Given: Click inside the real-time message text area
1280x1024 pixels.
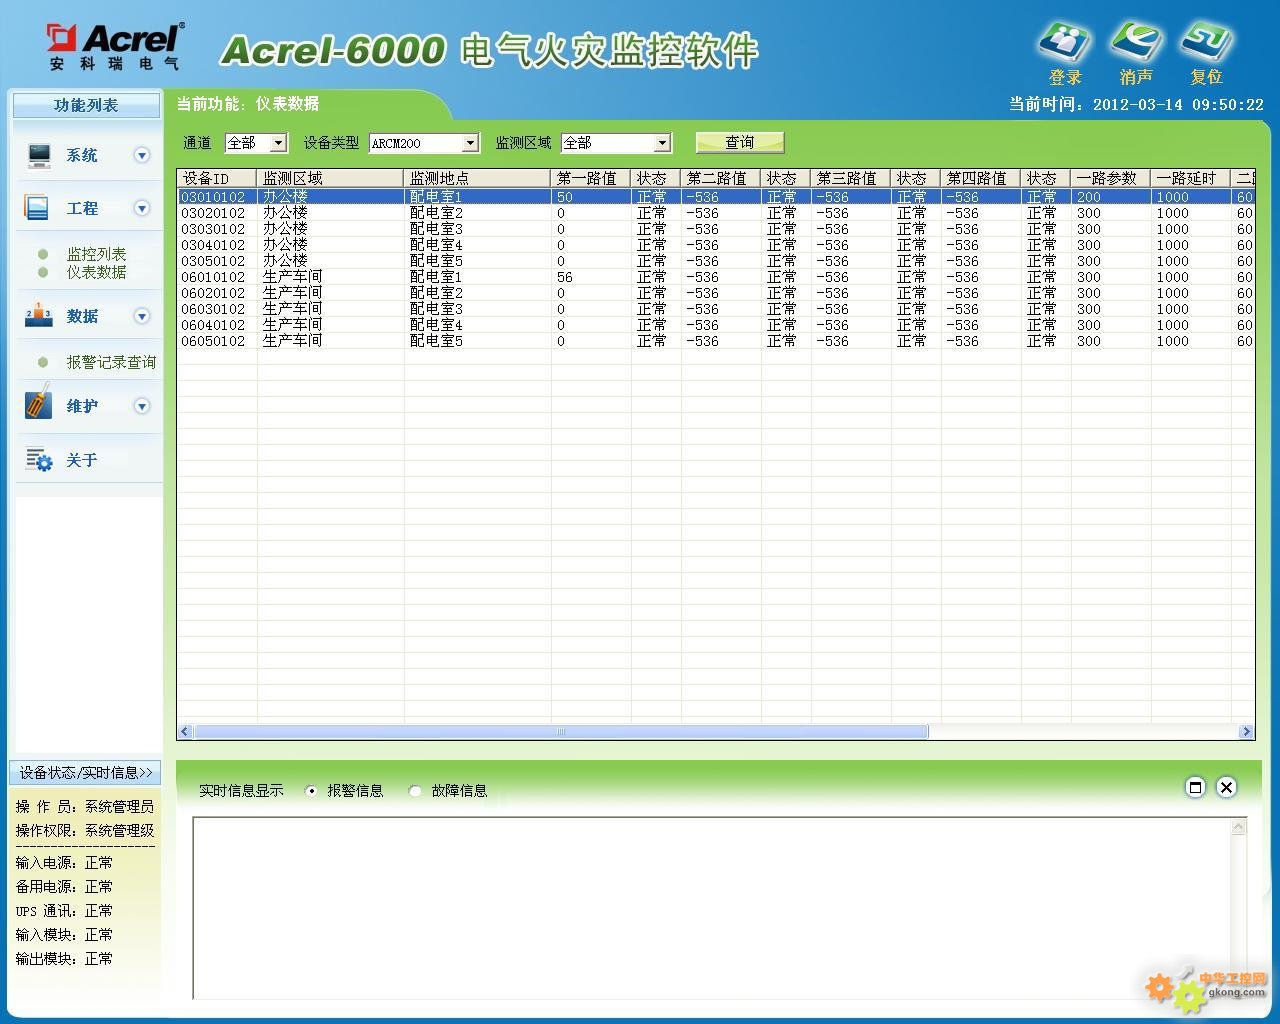Looking at the screenshot, I should tap(711, 908).
